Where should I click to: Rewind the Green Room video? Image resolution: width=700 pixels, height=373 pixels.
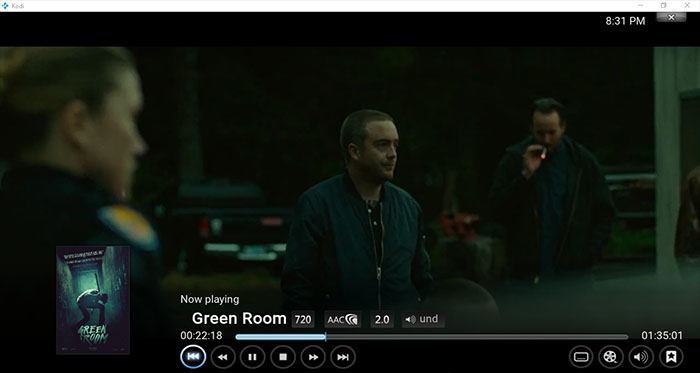tap(223, 357)
